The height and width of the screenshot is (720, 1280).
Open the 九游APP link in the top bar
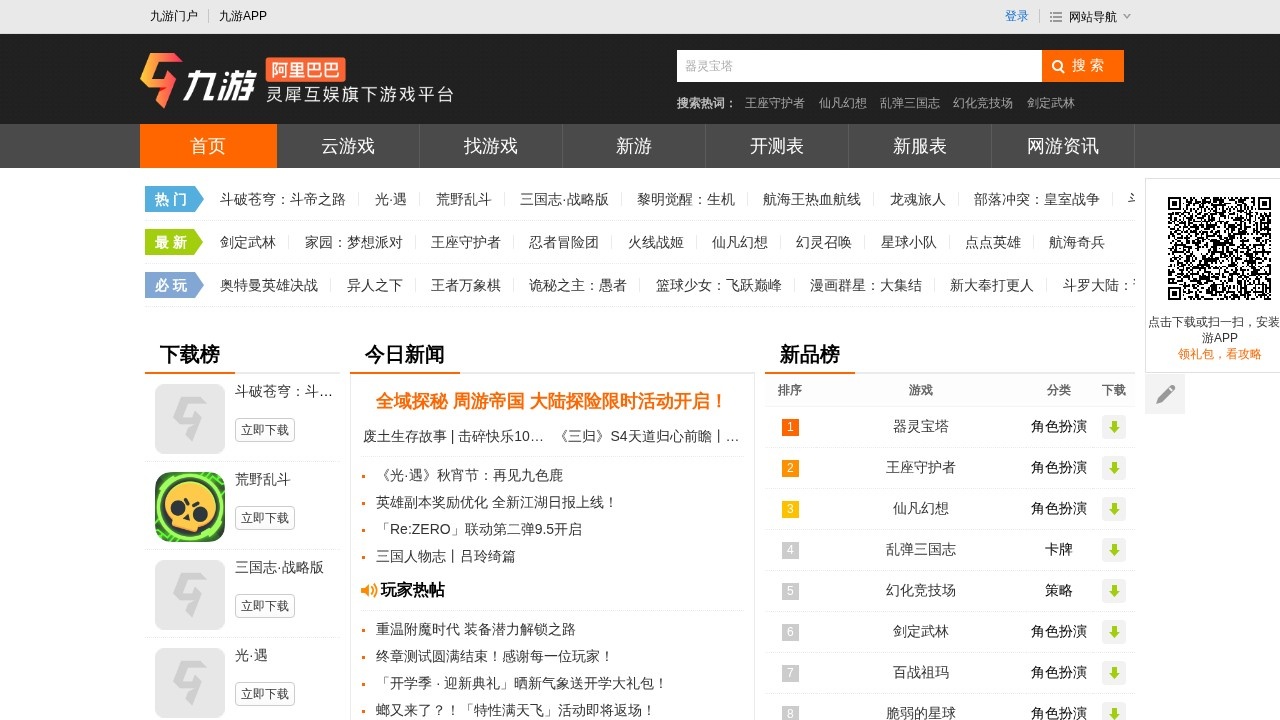(243, 16)
